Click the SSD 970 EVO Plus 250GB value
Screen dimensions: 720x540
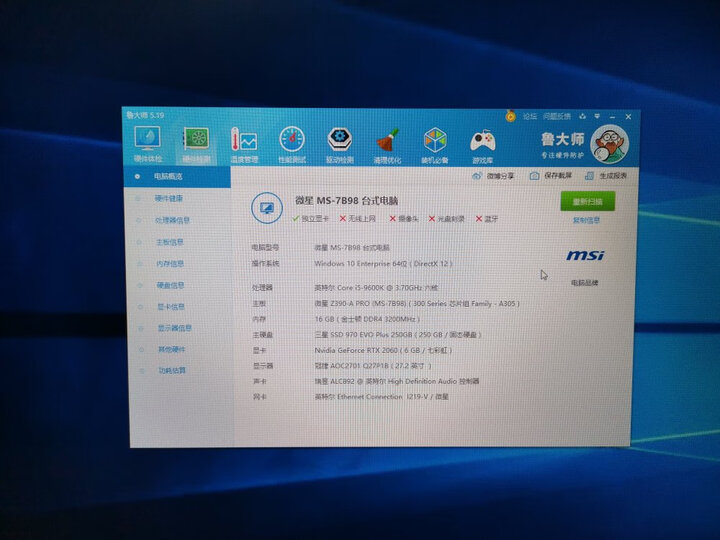click(x=398, y=335)
